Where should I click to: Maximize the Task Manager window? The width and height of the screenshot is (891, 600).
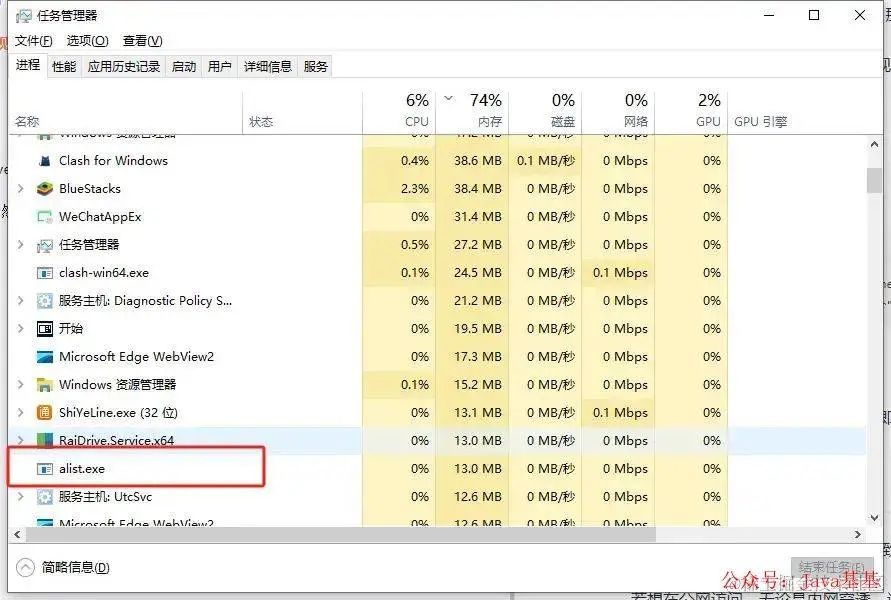814,15
